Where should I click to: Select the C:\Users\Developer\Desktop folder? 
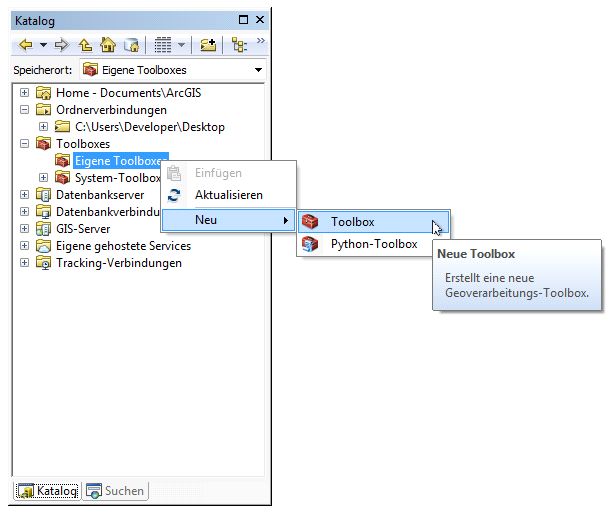pyautogui.click(x=149, y=127)
